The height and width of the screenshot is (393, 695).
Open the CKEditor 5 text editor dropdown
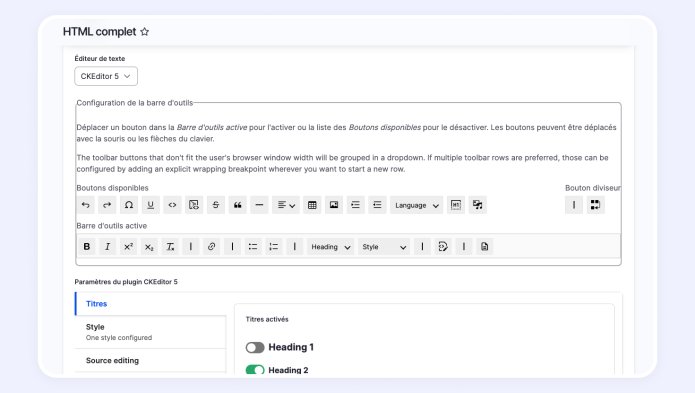106,76
